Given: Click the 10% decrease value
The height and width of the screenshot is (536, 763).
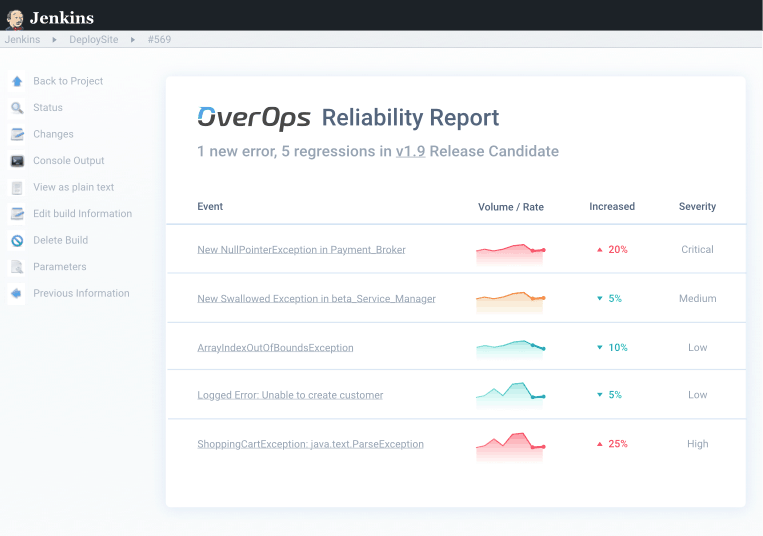Looking at the screenshot, I should (x=618, y=347).
